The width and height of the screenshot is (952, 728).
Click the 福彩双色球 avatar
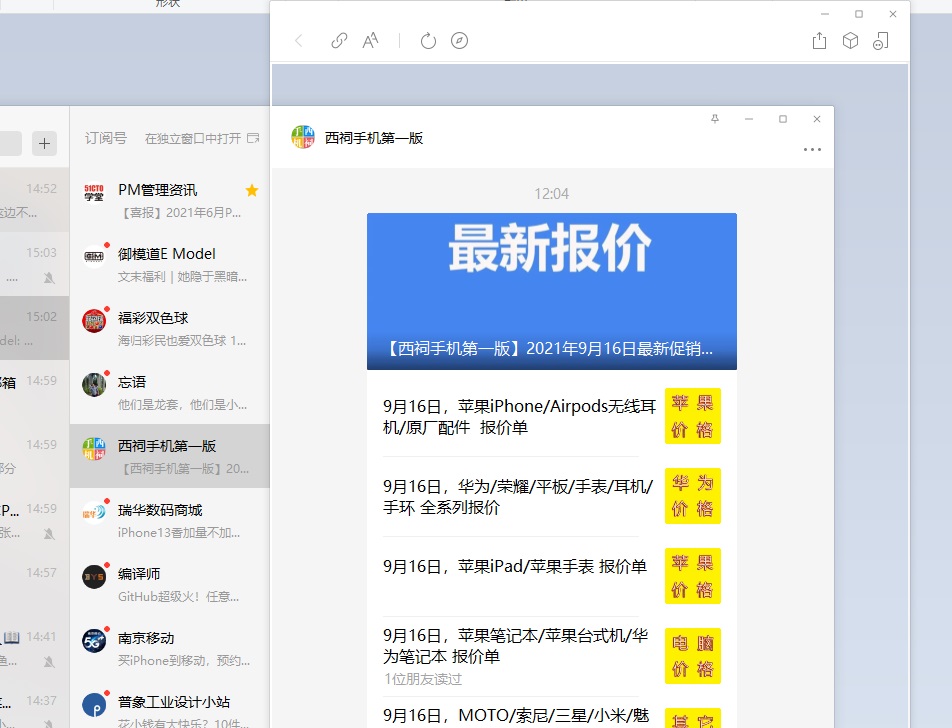[x=94, y=320]
